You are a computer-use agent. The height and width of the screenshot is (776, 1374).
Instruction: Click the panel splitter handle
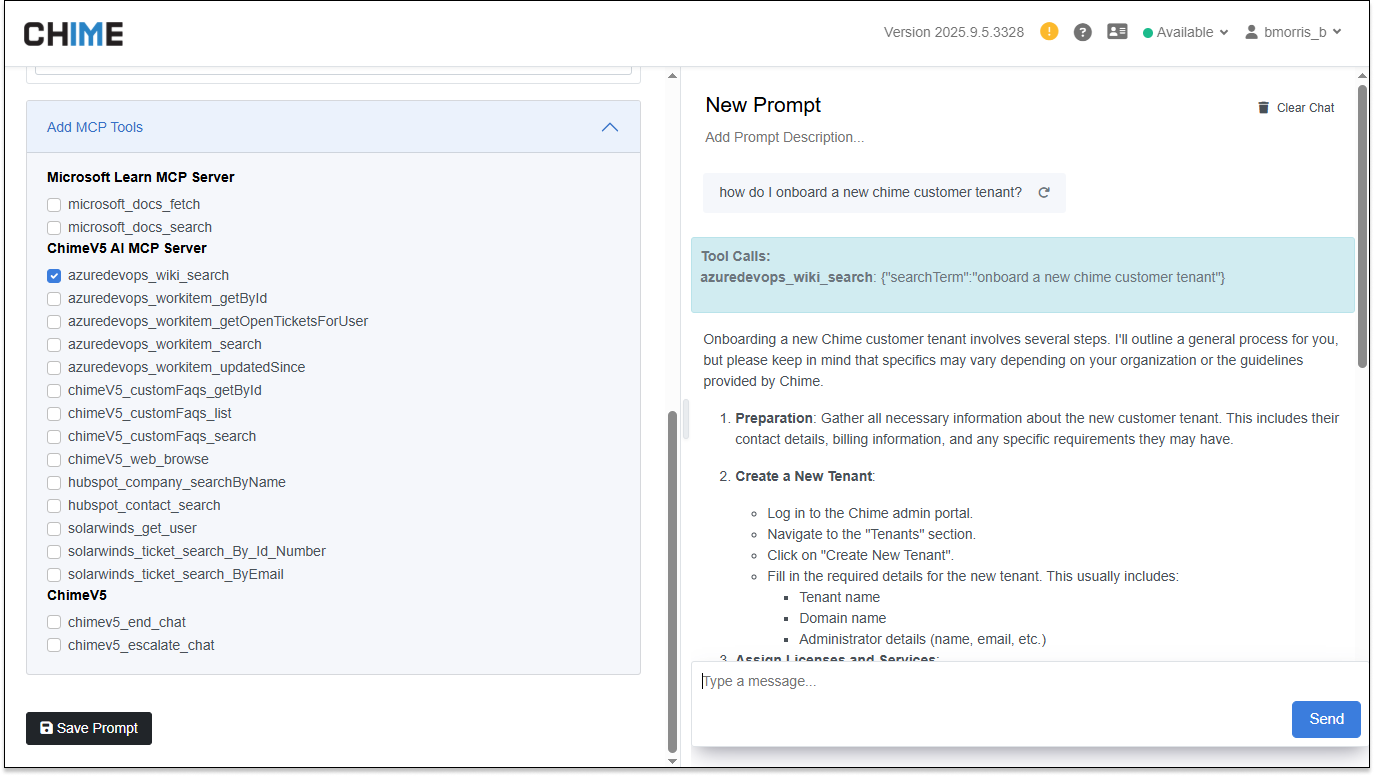tap(686, 419)
